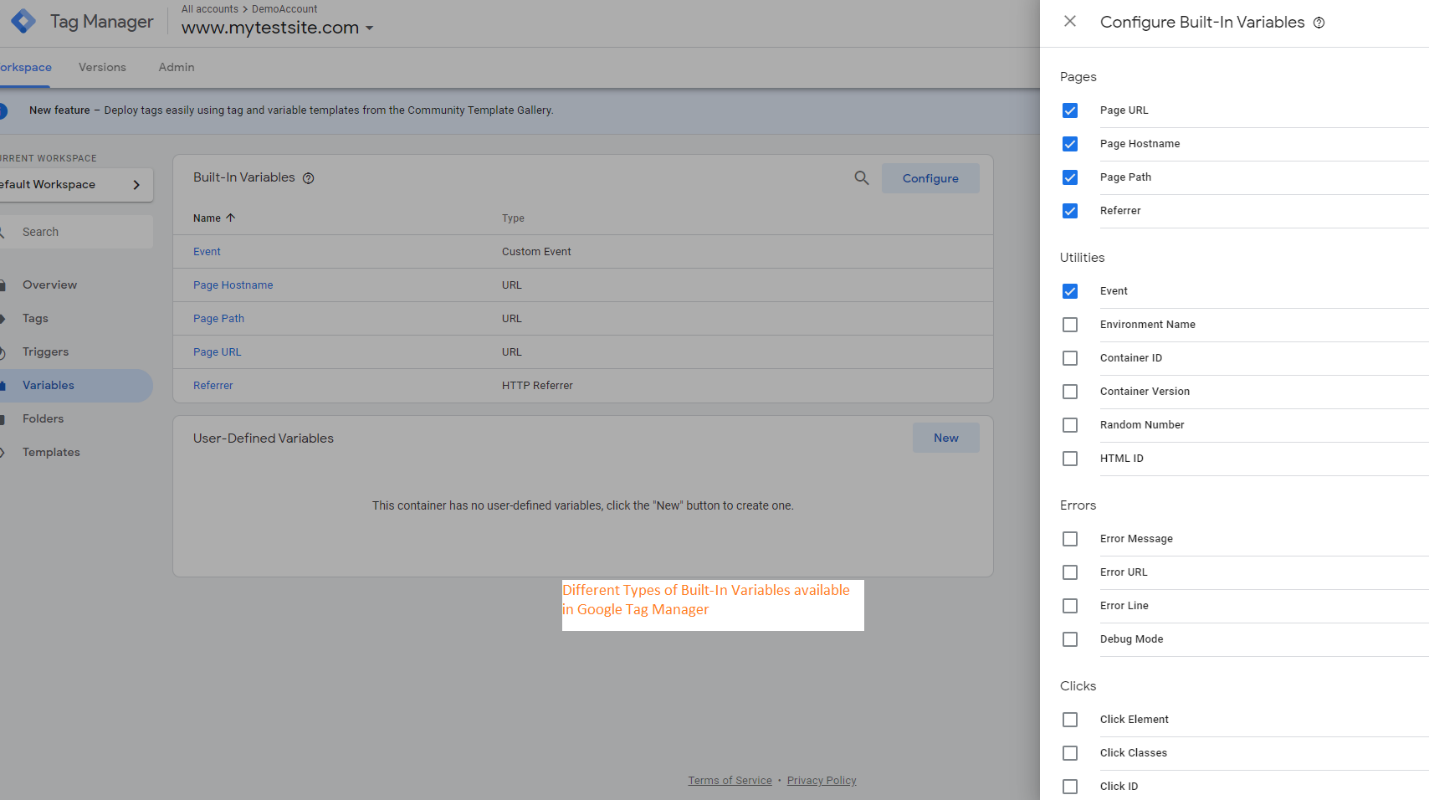Open Triggers in the sidebar

click(46, 352)
